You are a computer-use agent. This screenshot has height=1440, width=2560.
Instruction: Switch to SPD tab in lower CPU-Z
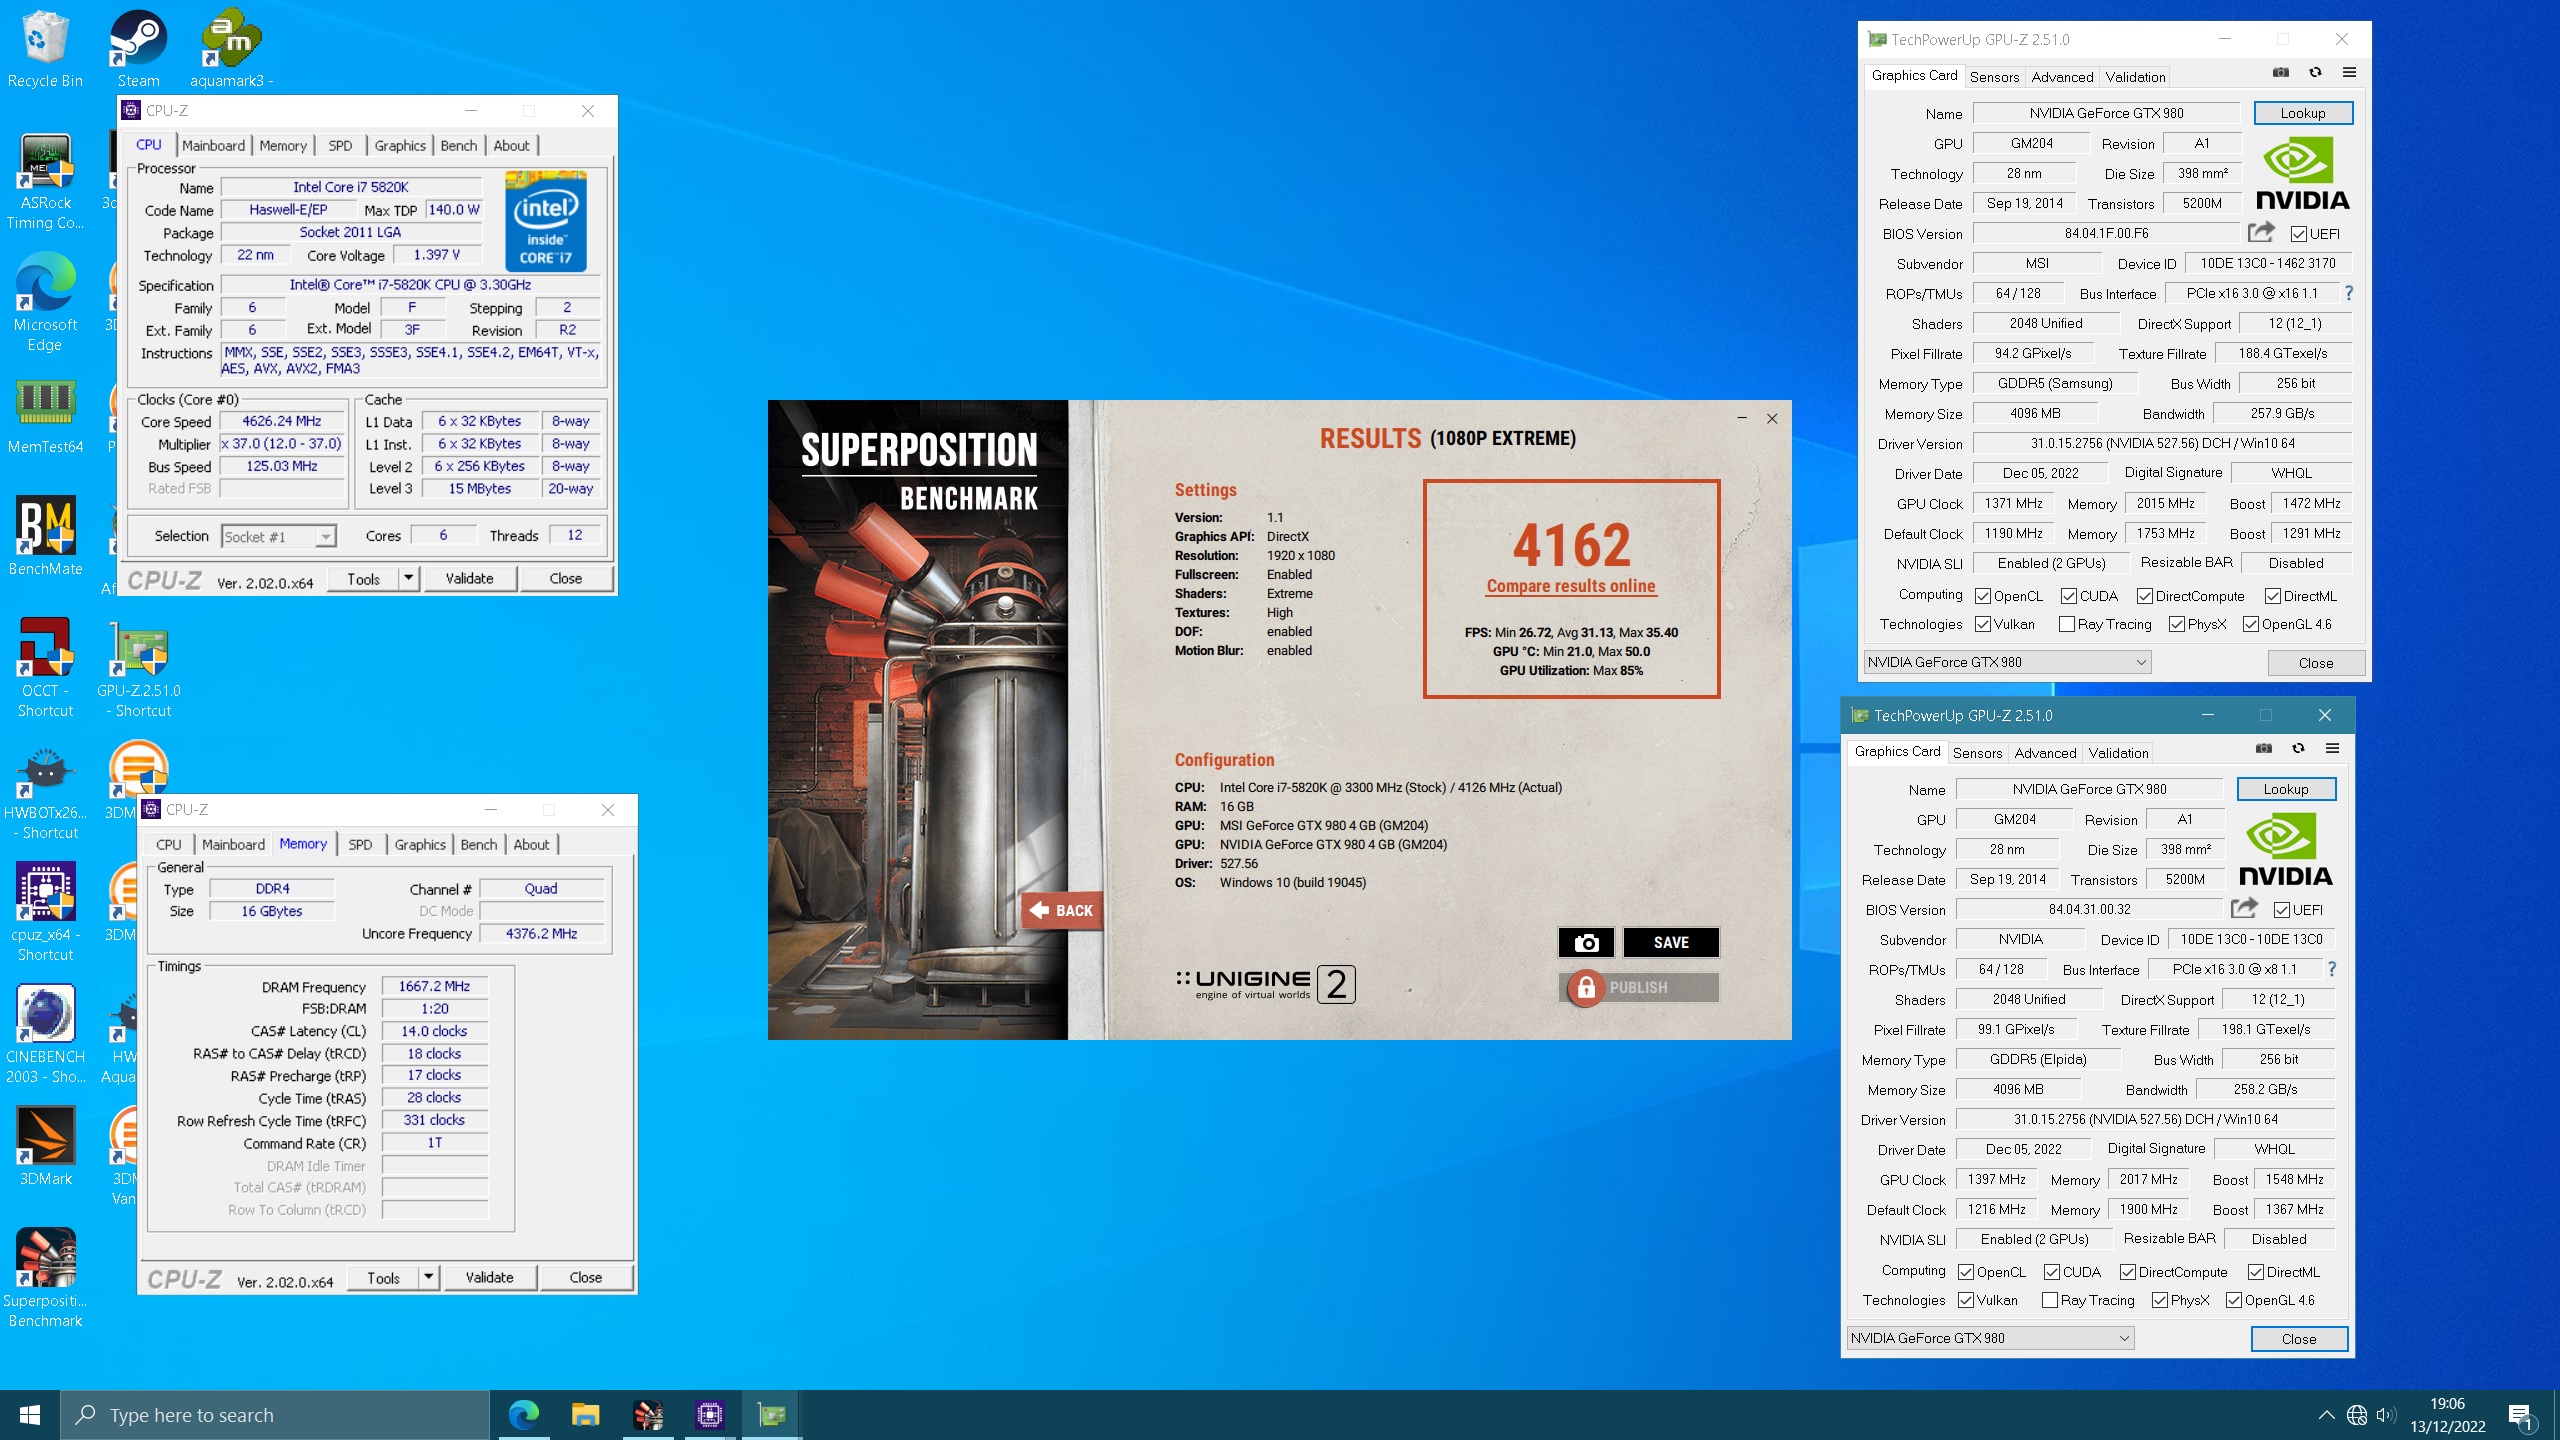(360, 844)
